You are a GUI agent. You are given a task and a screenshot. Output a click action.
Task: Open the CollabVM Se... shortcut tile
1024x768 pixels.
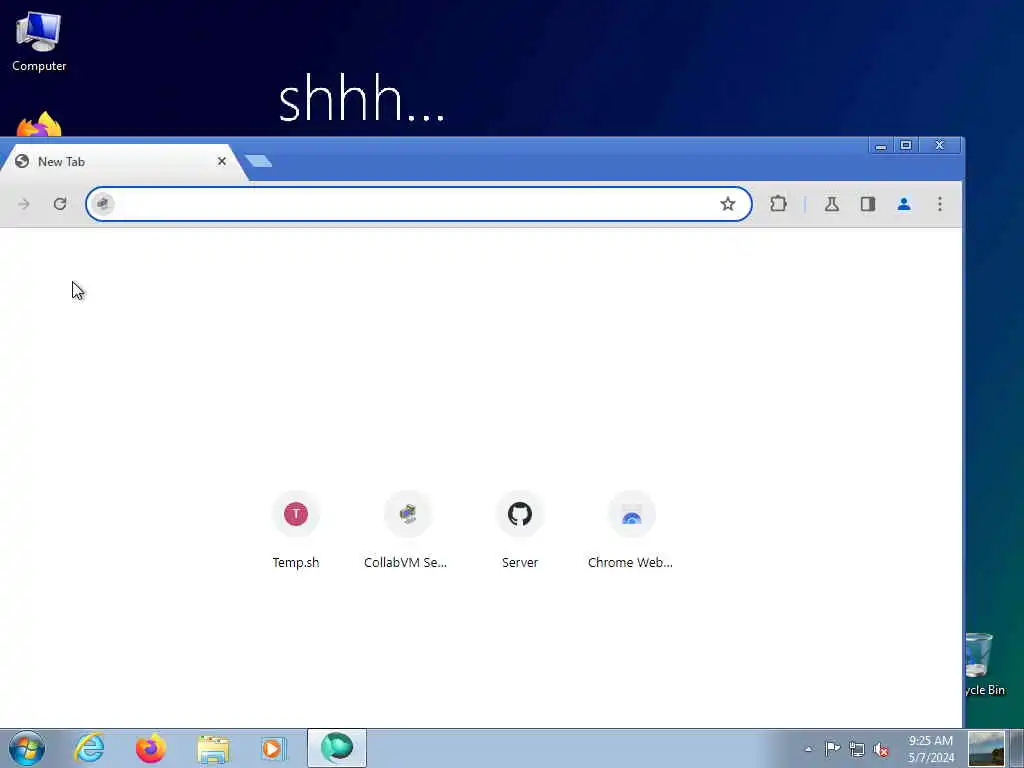pos(406,531)
